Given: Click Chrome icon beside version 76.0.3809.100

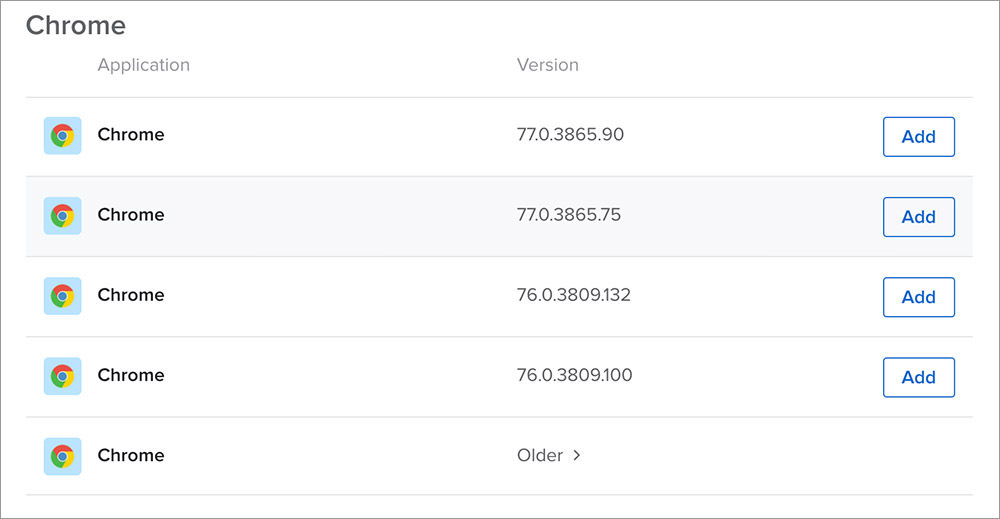Looking at the screenshot, I should coord(62,377).
